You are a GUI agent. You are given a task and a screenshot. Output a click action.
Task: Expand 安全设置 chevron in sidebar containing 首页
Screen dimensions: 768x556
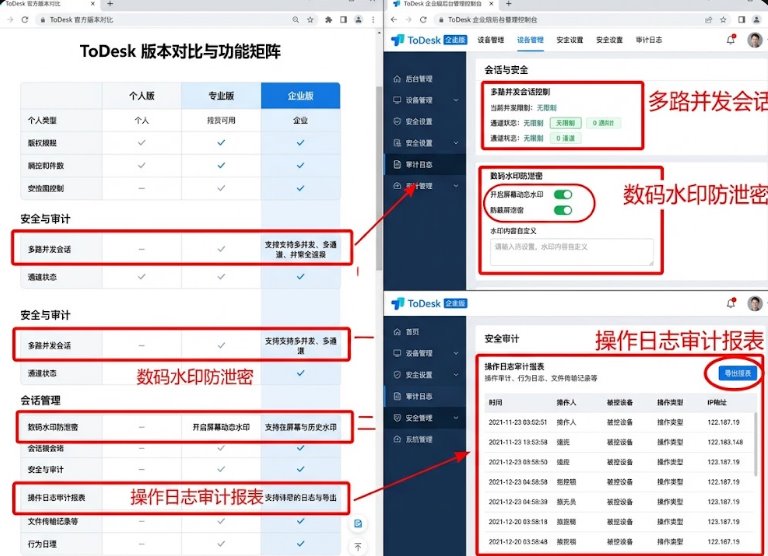click(456, 375)
